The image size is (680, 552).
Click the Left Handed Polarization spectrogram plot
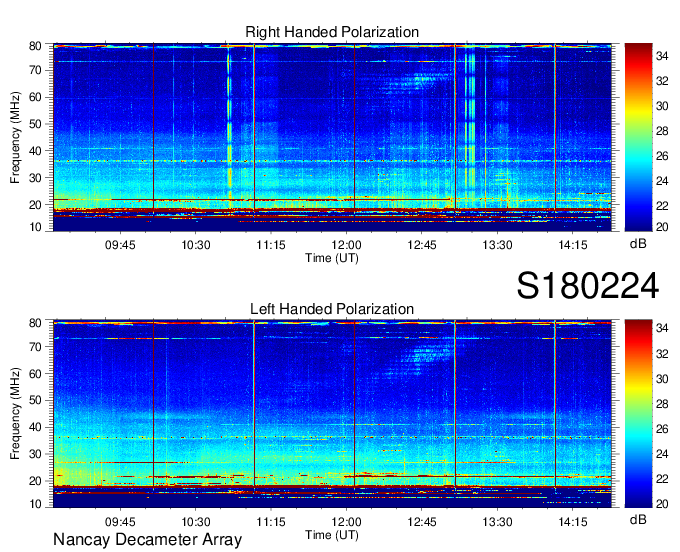(x=332, y=414)
